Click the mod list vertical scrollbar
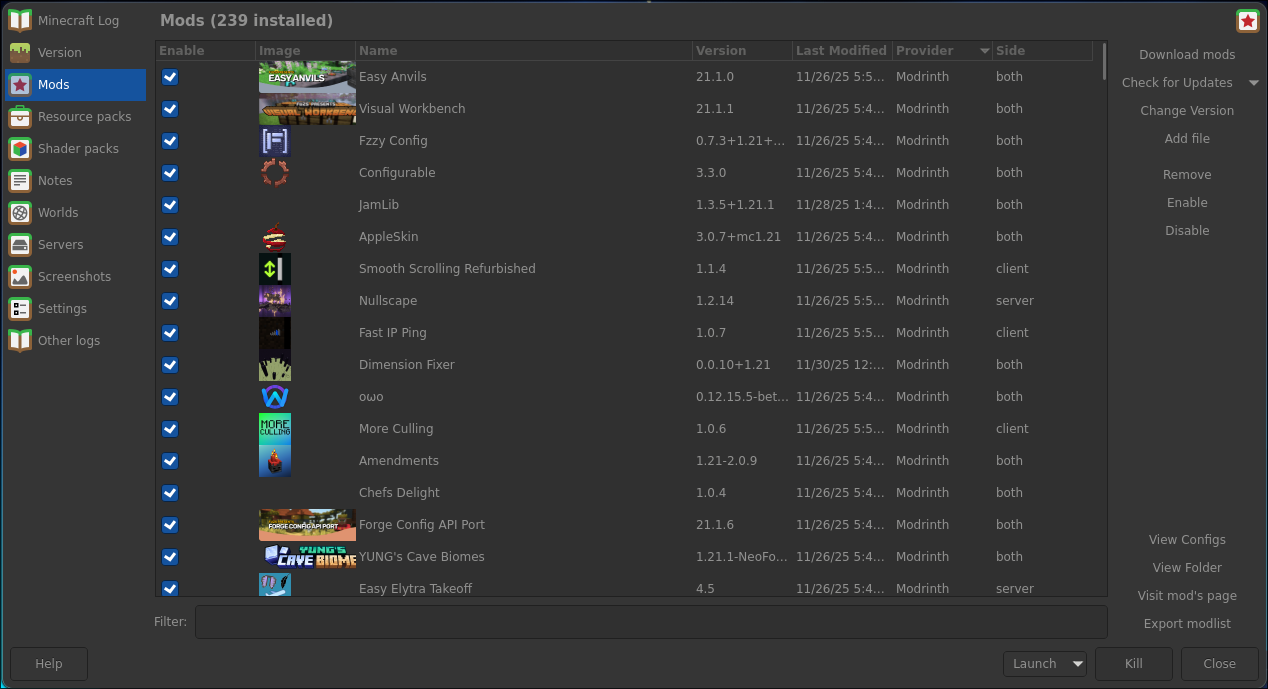Image resolution: width=1268 pixels, height=689 pixels. (x=1104, y=62)
